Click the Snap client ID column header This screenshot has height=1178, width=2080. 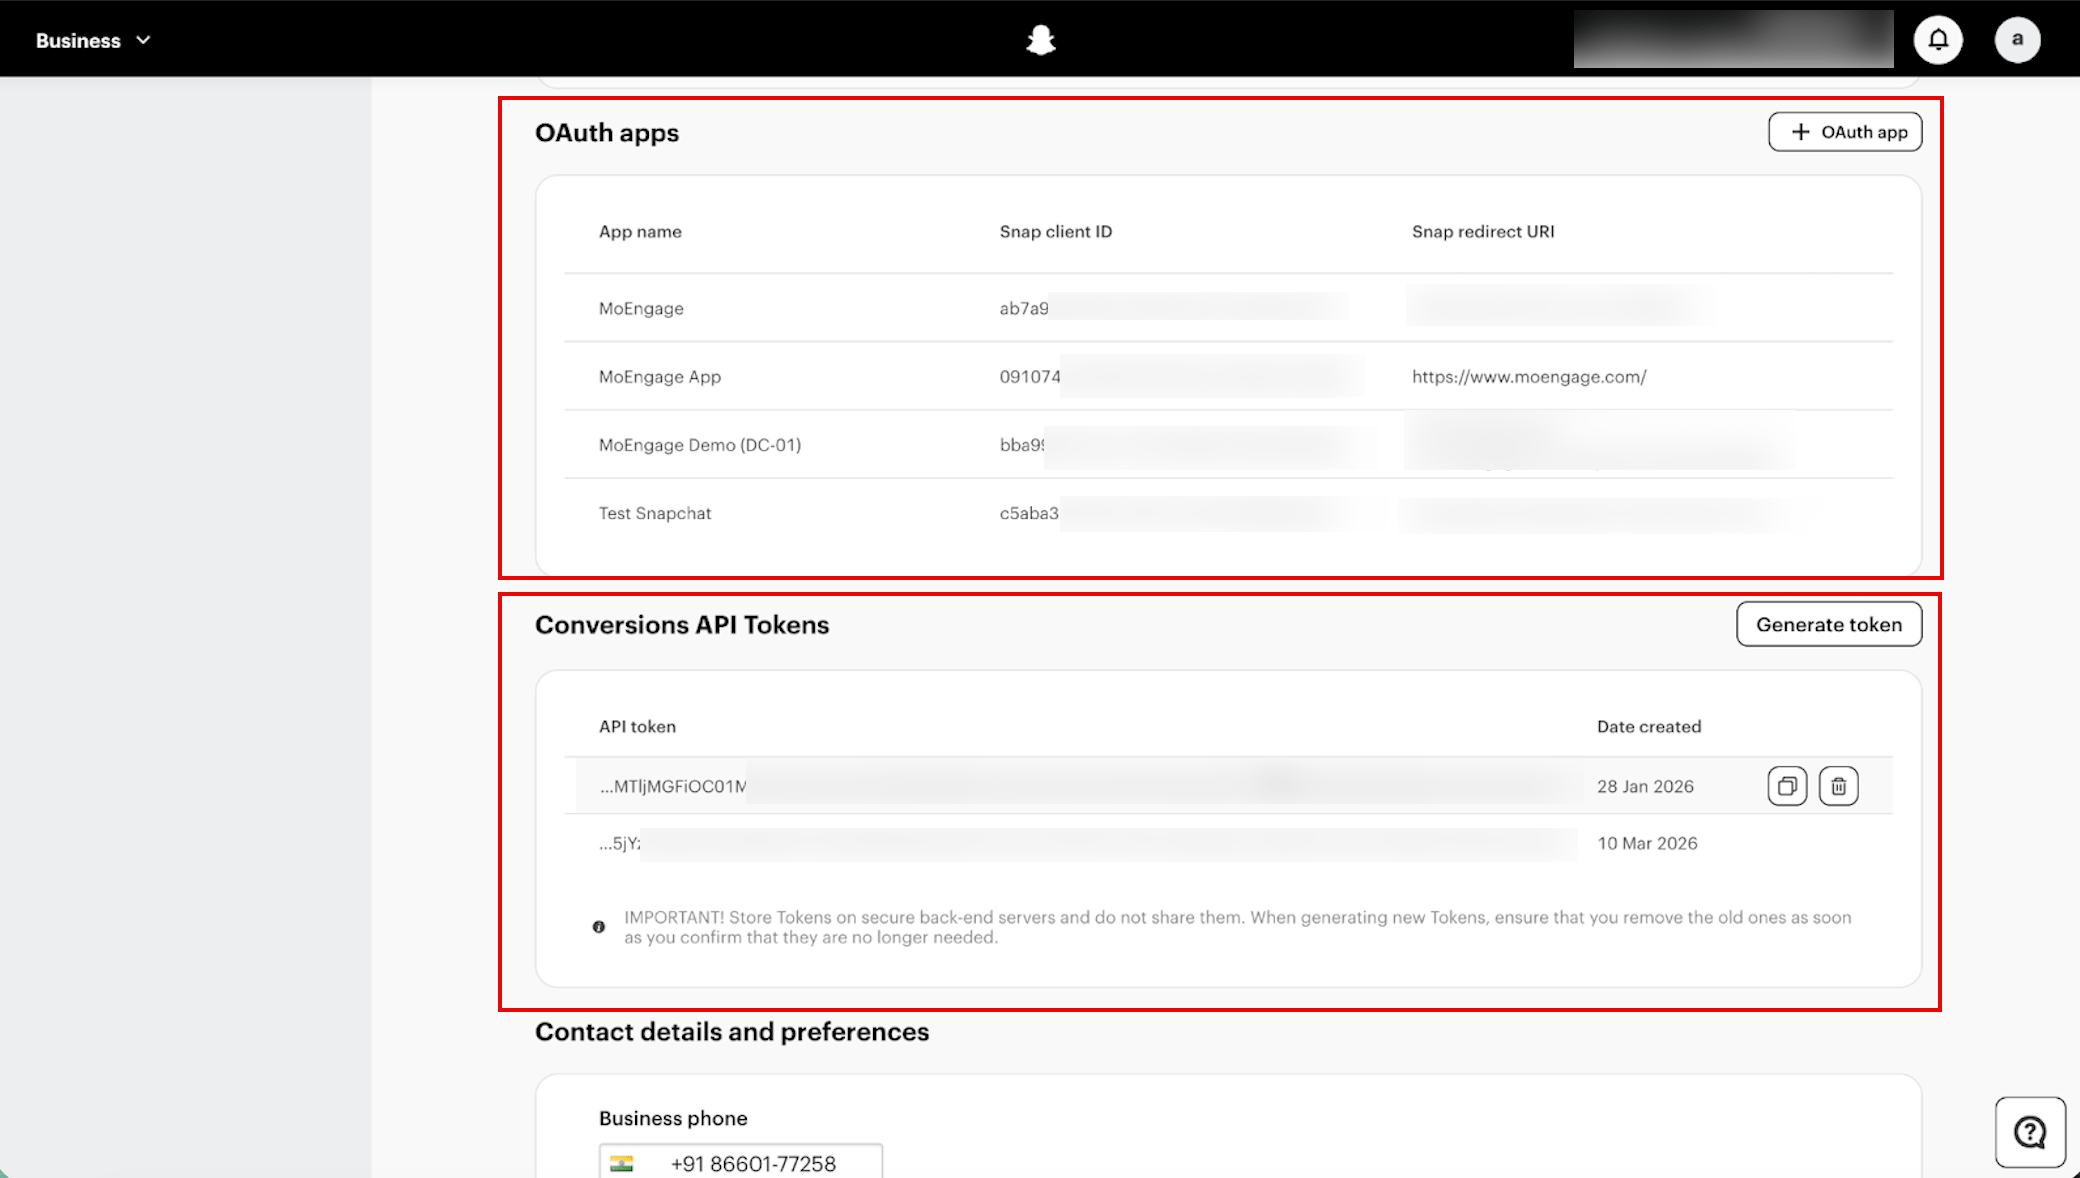click(1056, 231)
